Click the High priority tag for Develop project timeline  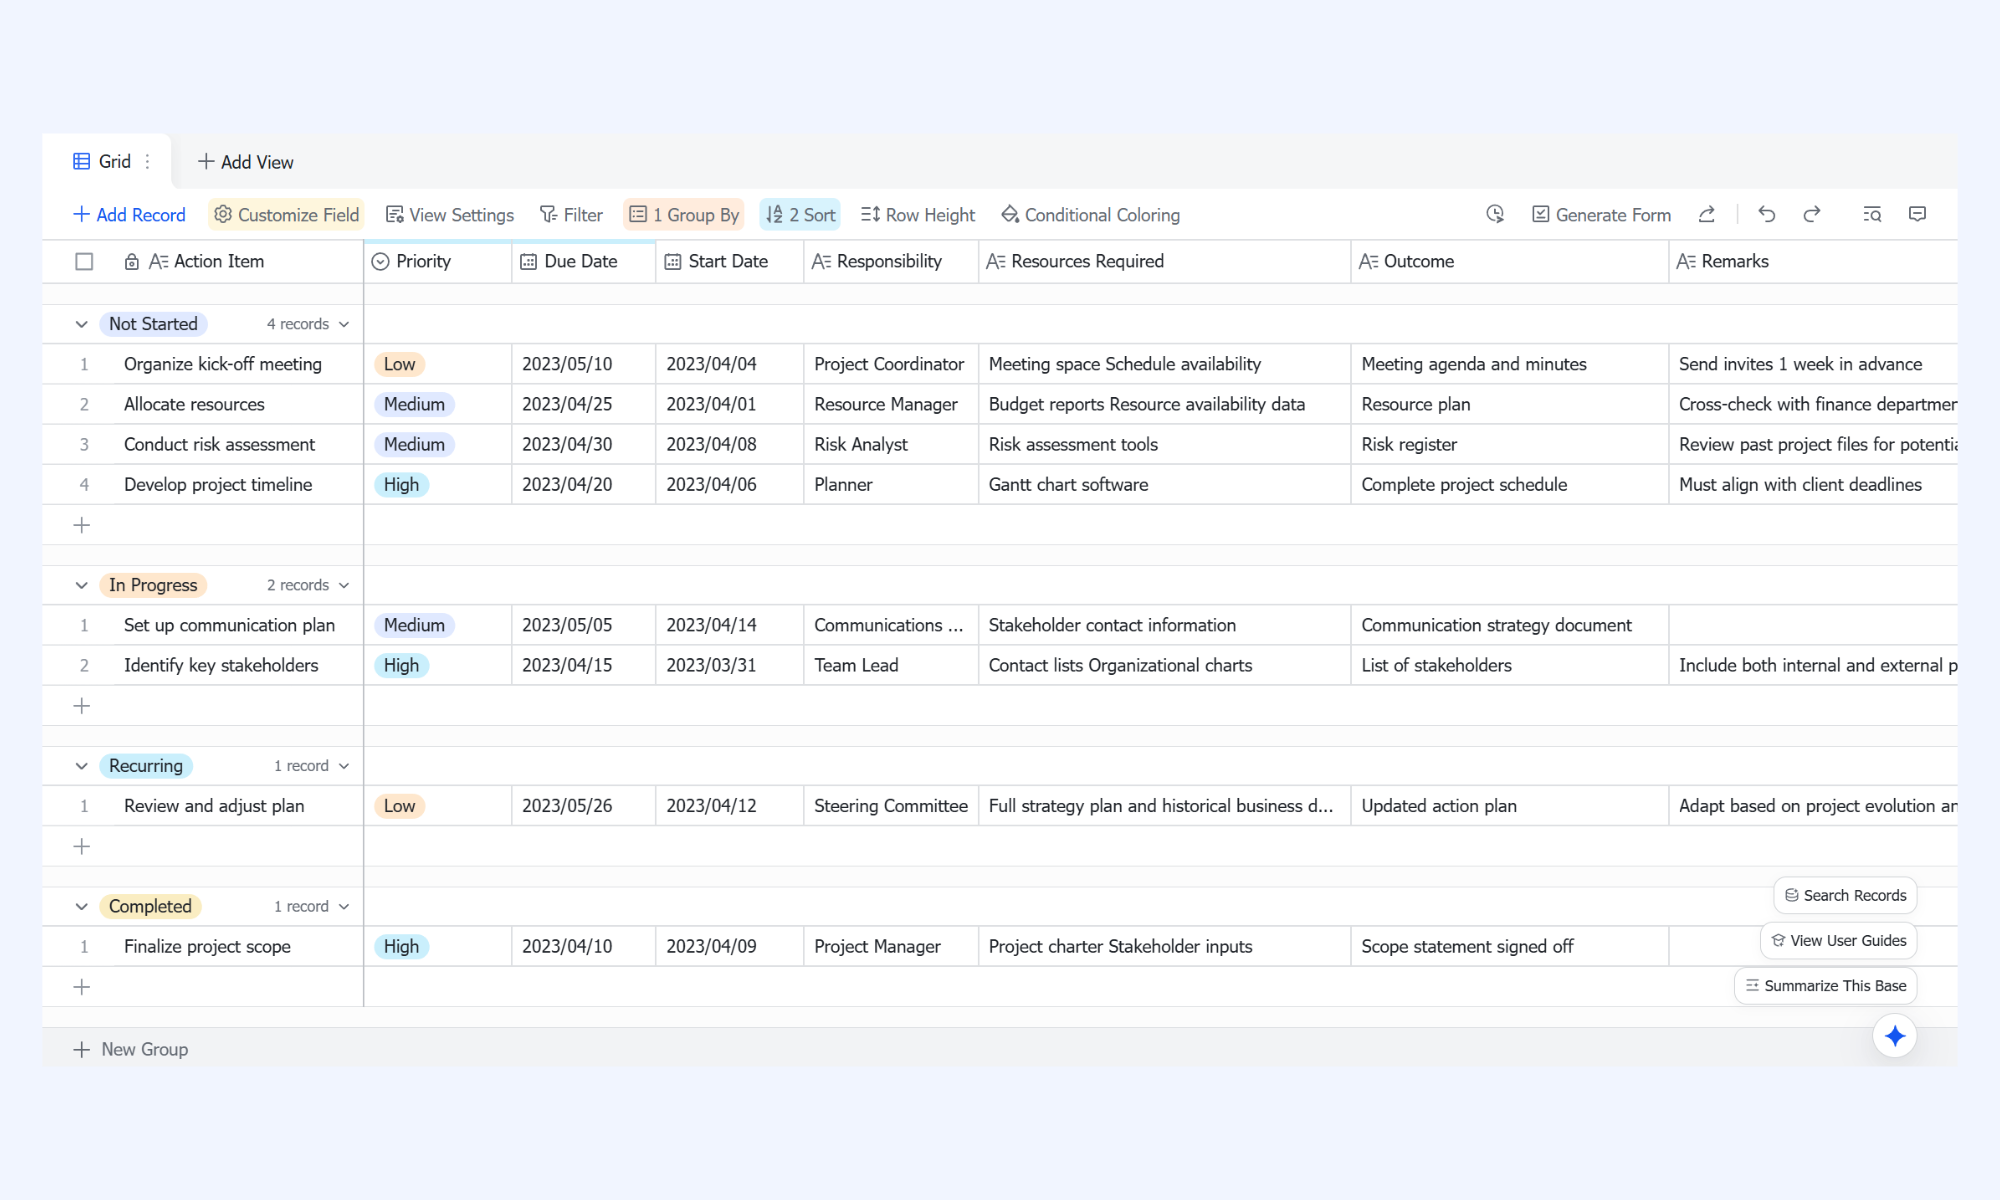401,485
